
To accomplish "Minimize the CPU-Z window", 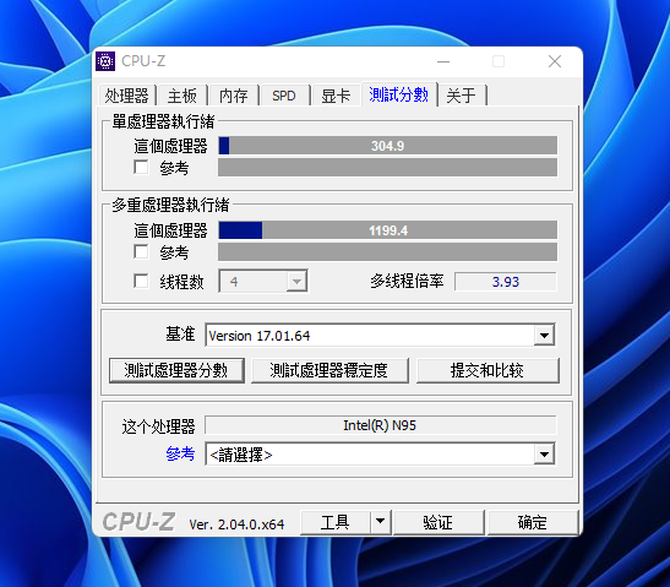I will coord(442,61).
